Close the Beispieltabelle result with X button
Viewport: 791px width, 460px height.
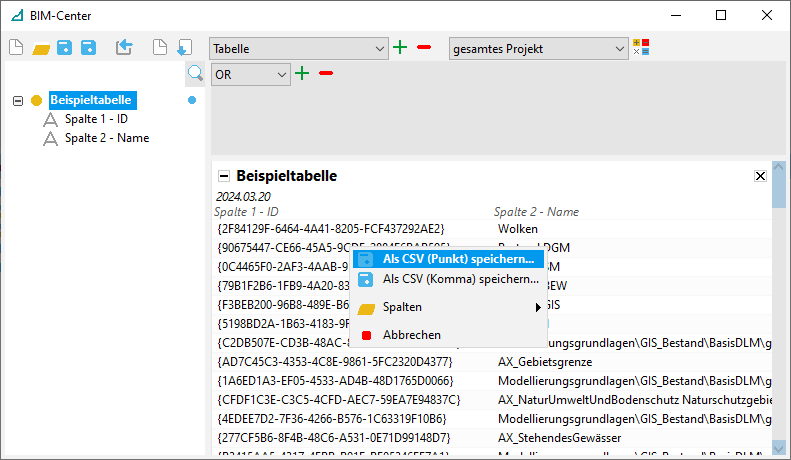tap(760, 176)
